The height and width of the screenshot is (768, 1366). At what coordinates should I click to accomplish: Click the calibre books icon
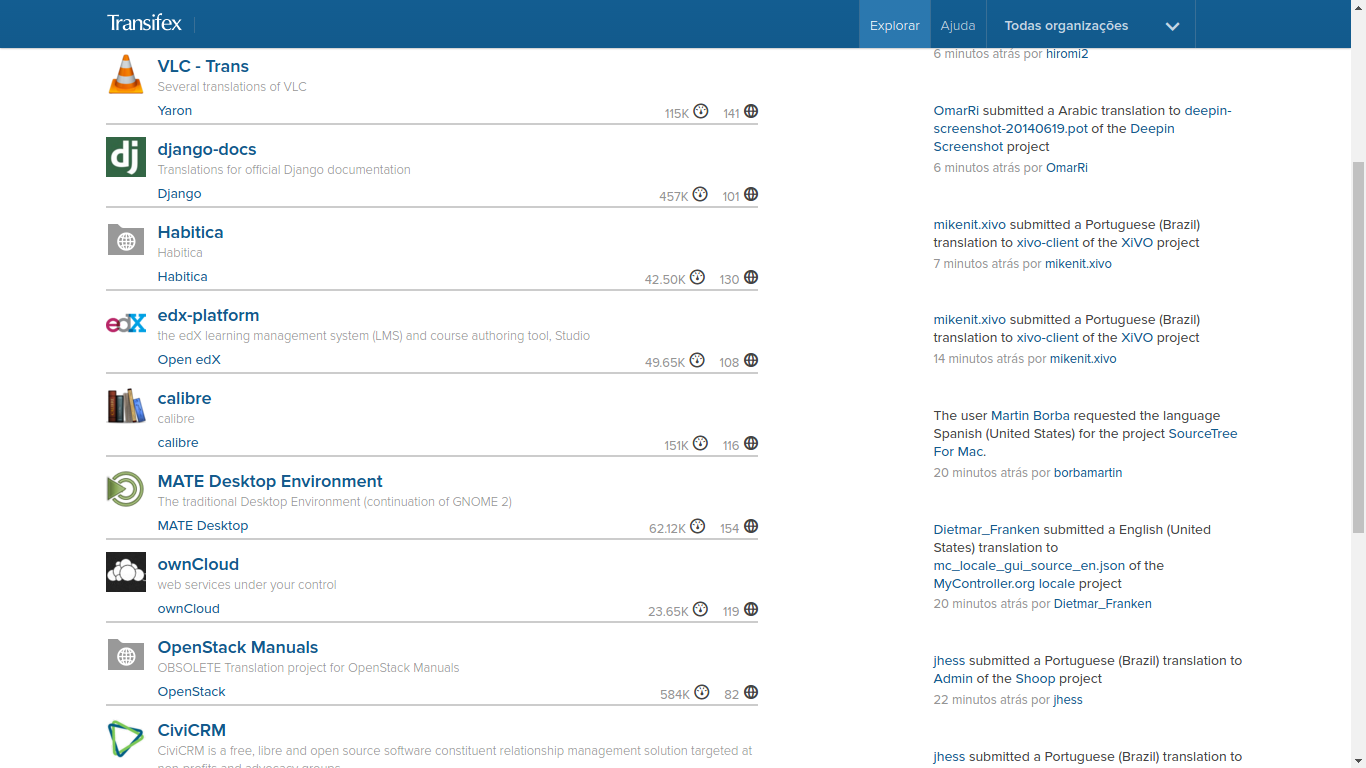tap(126, 406)
